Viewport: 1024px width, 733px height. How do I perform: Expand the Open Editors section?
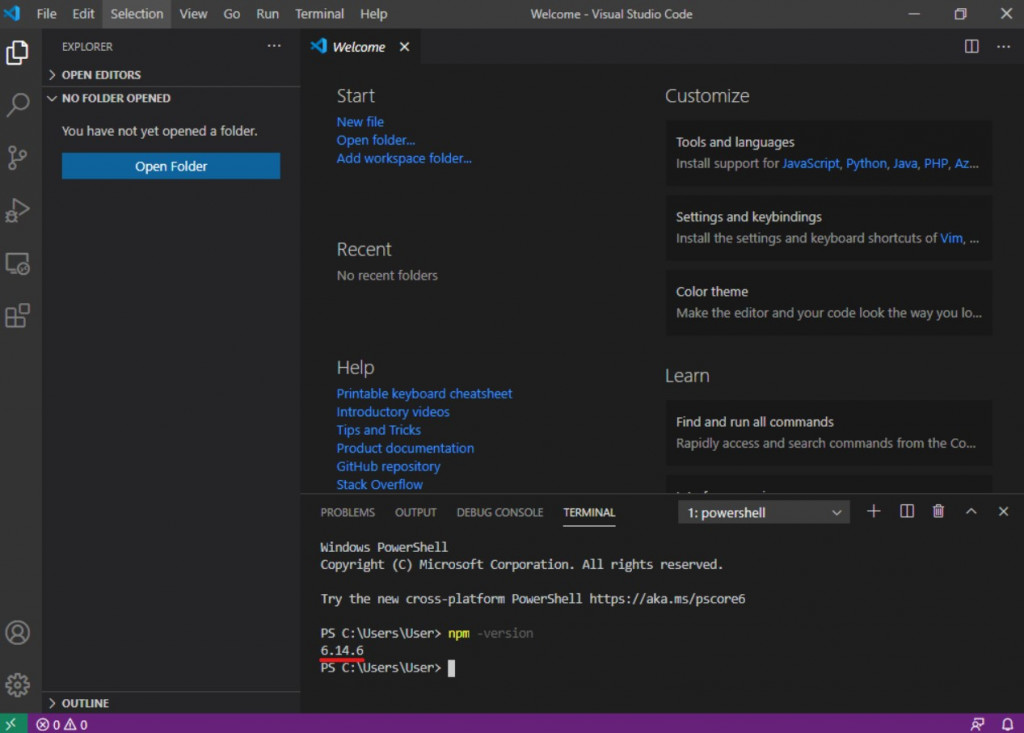click(x=171, y=74)
